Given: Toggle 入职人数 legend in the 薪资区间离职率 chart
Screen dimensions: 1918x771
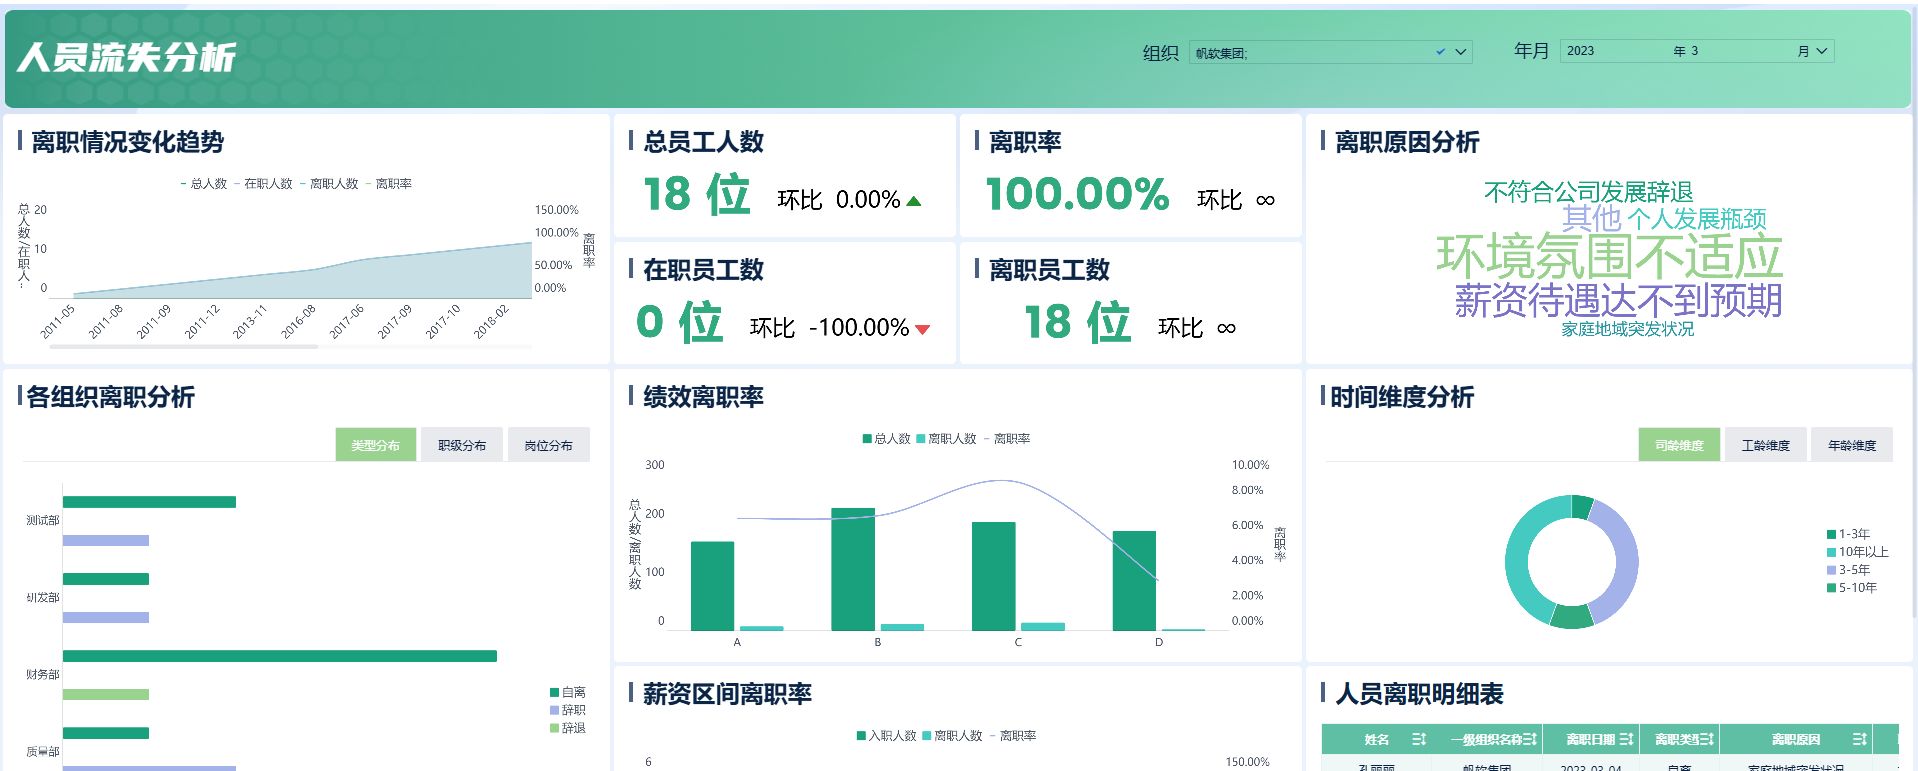Looking at the screenshot, I should pos(886,736).
